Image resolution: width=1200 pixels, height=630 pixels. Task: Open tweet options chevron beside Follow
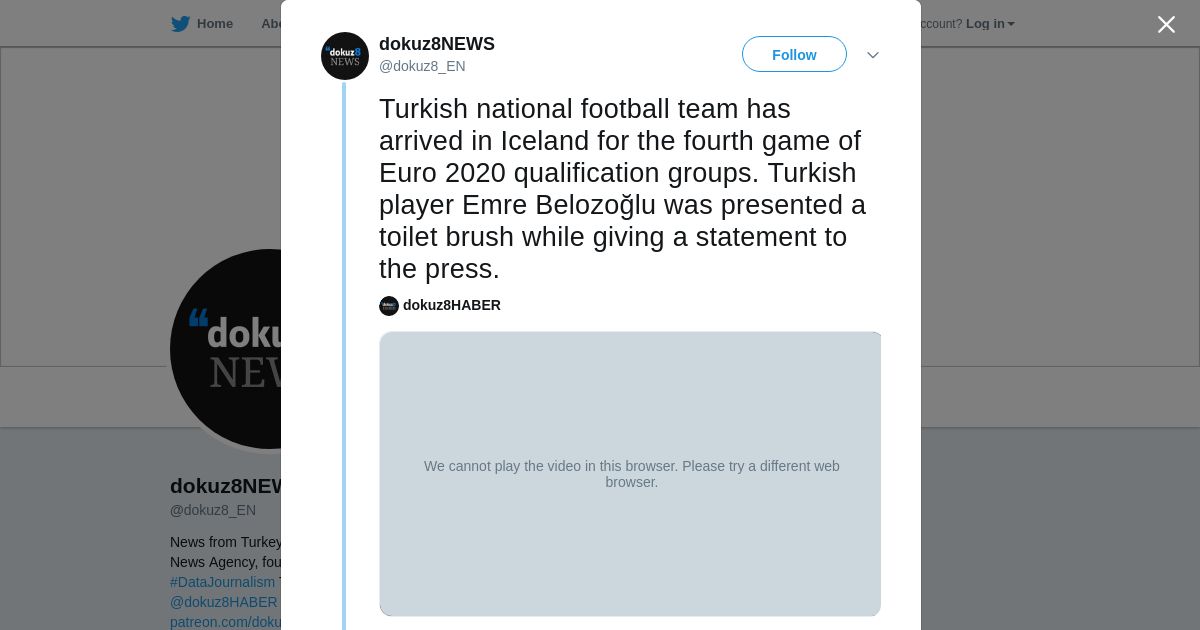point(873,55)
